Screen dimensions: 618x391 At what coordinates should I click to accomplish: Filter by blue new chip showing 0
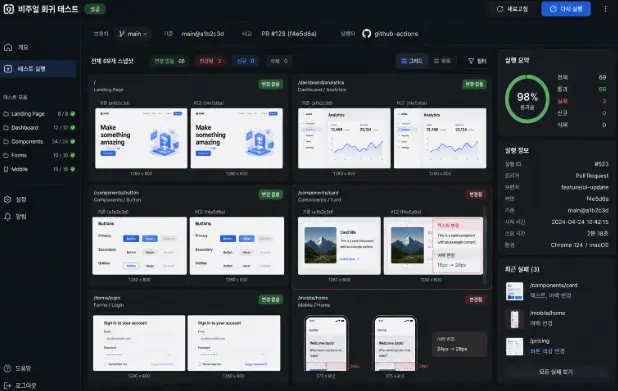(x=245, y=61)
